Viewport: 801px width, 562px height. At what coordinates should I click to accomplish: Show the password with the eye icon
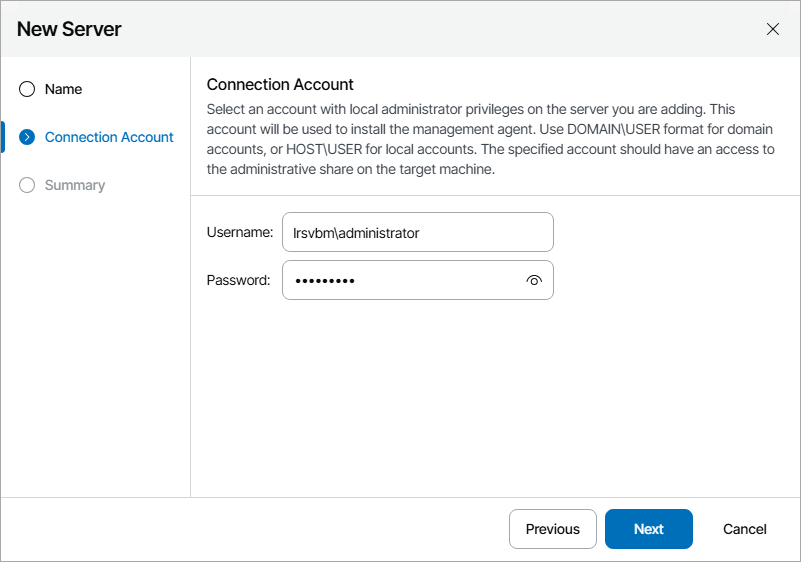[x=534, y=281]
